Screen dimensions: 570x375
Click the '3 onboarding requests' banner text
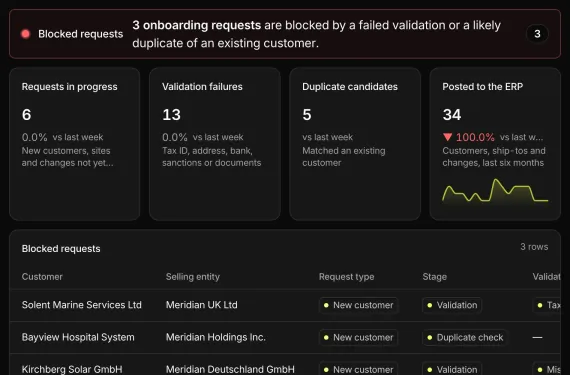(197, 25)
